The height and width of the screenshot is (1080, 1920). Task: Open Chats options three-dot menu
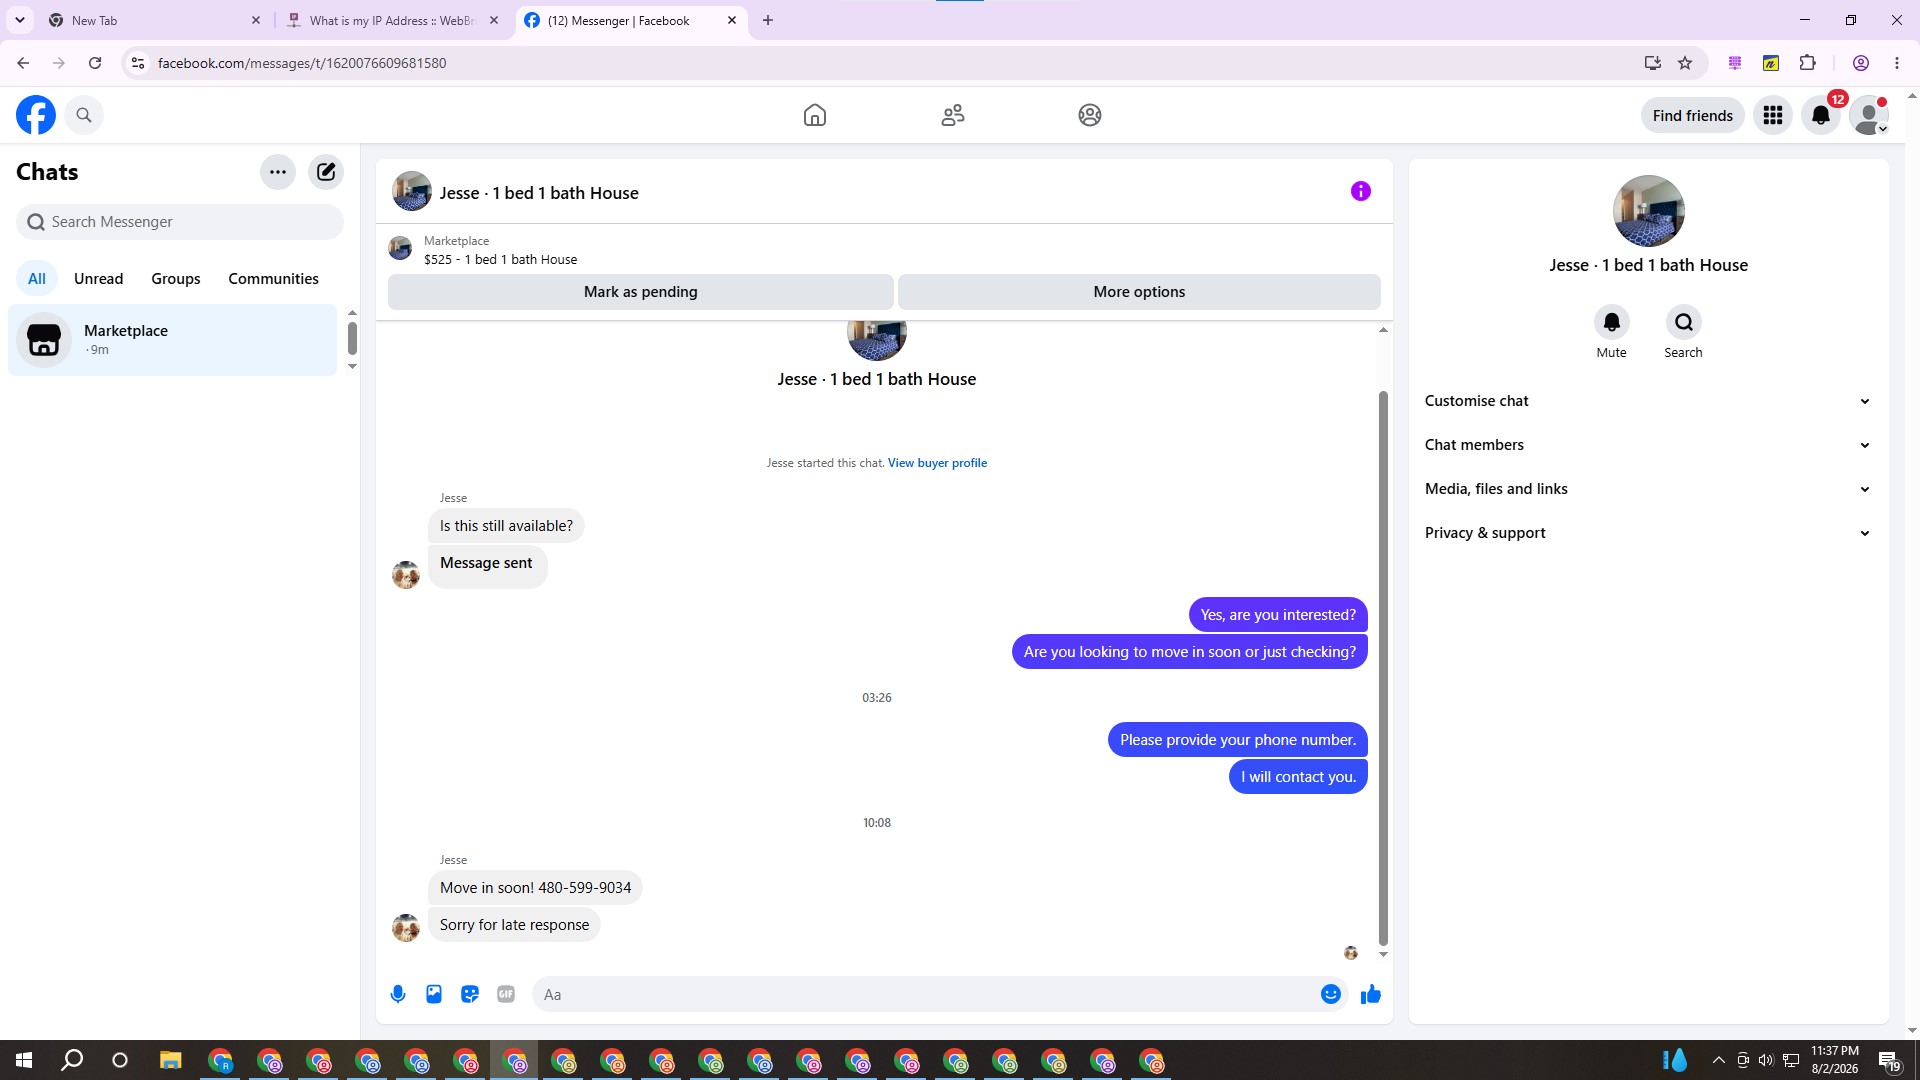pyautogui.click(x=278, y=172)
